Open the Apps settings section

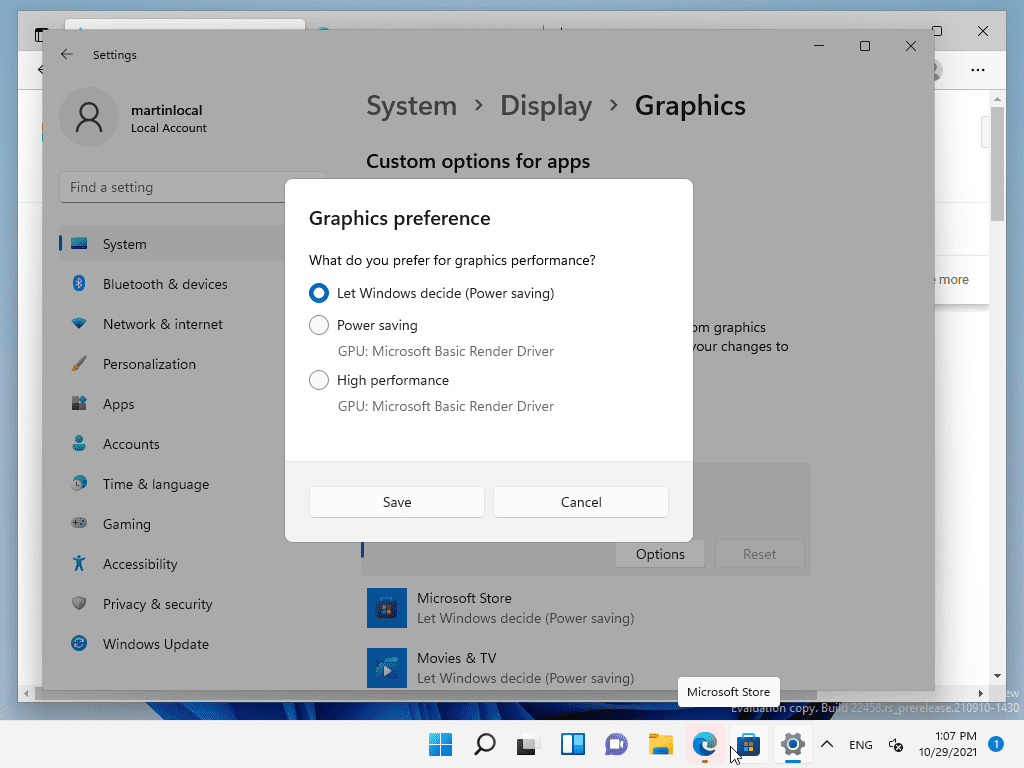coord(118,404)
